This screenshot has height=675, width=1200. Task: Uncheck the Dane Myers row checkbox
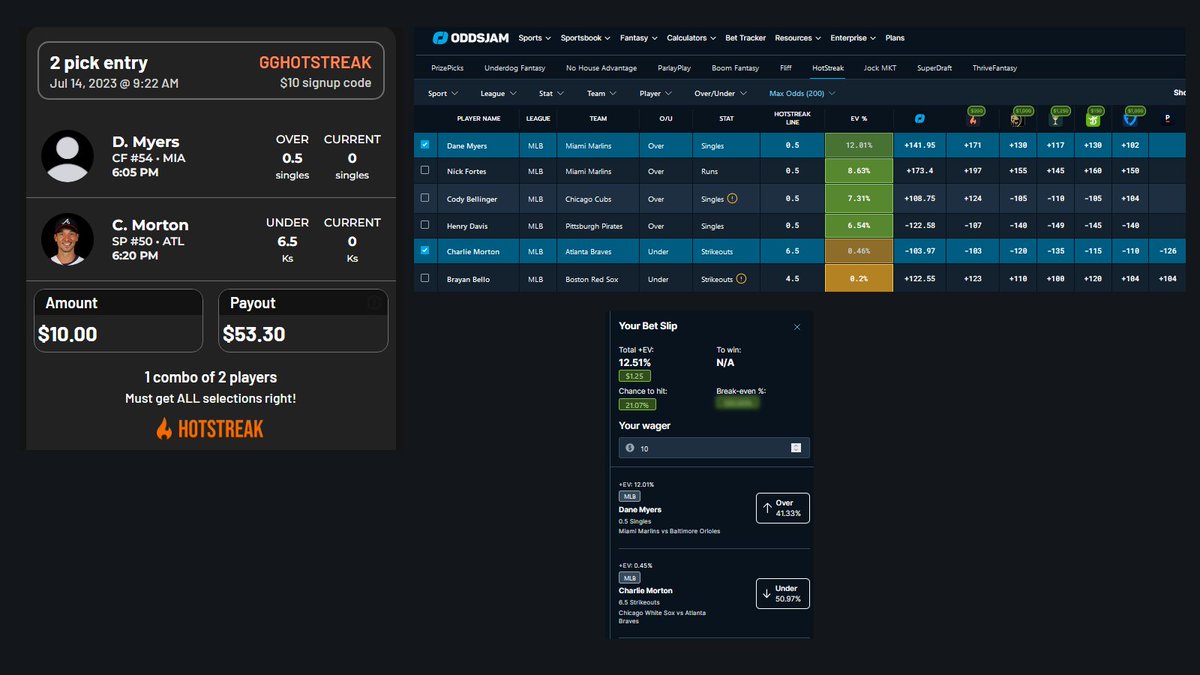[424, 145]
